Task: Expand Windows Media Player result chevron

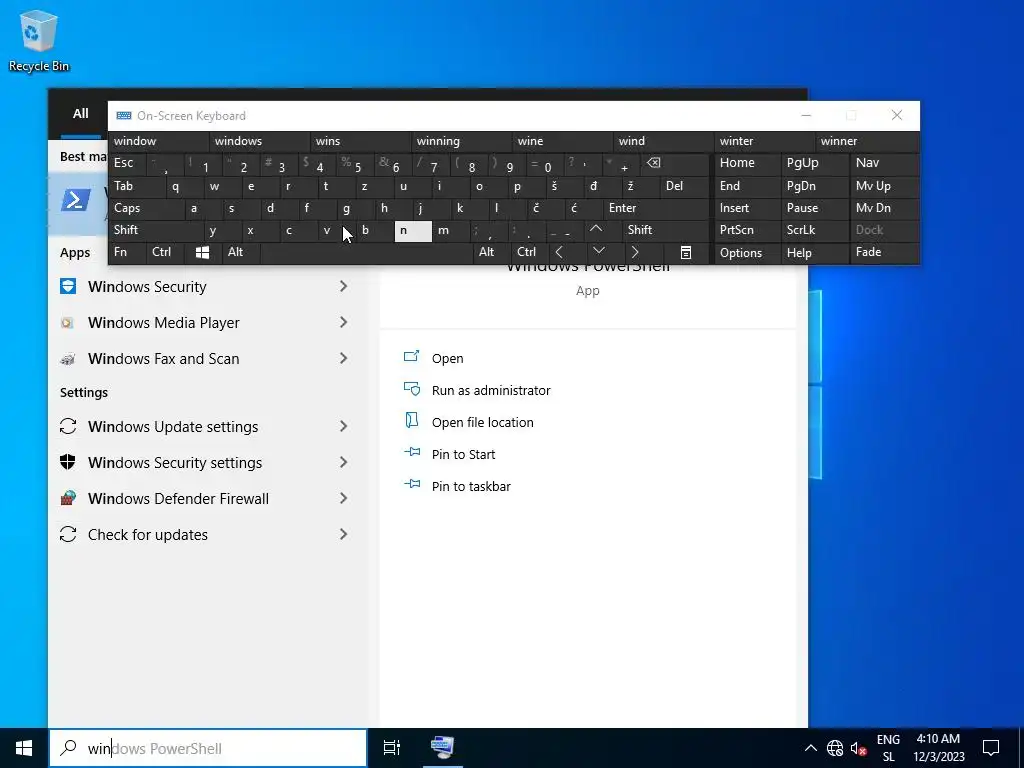Action: (344, 322)
